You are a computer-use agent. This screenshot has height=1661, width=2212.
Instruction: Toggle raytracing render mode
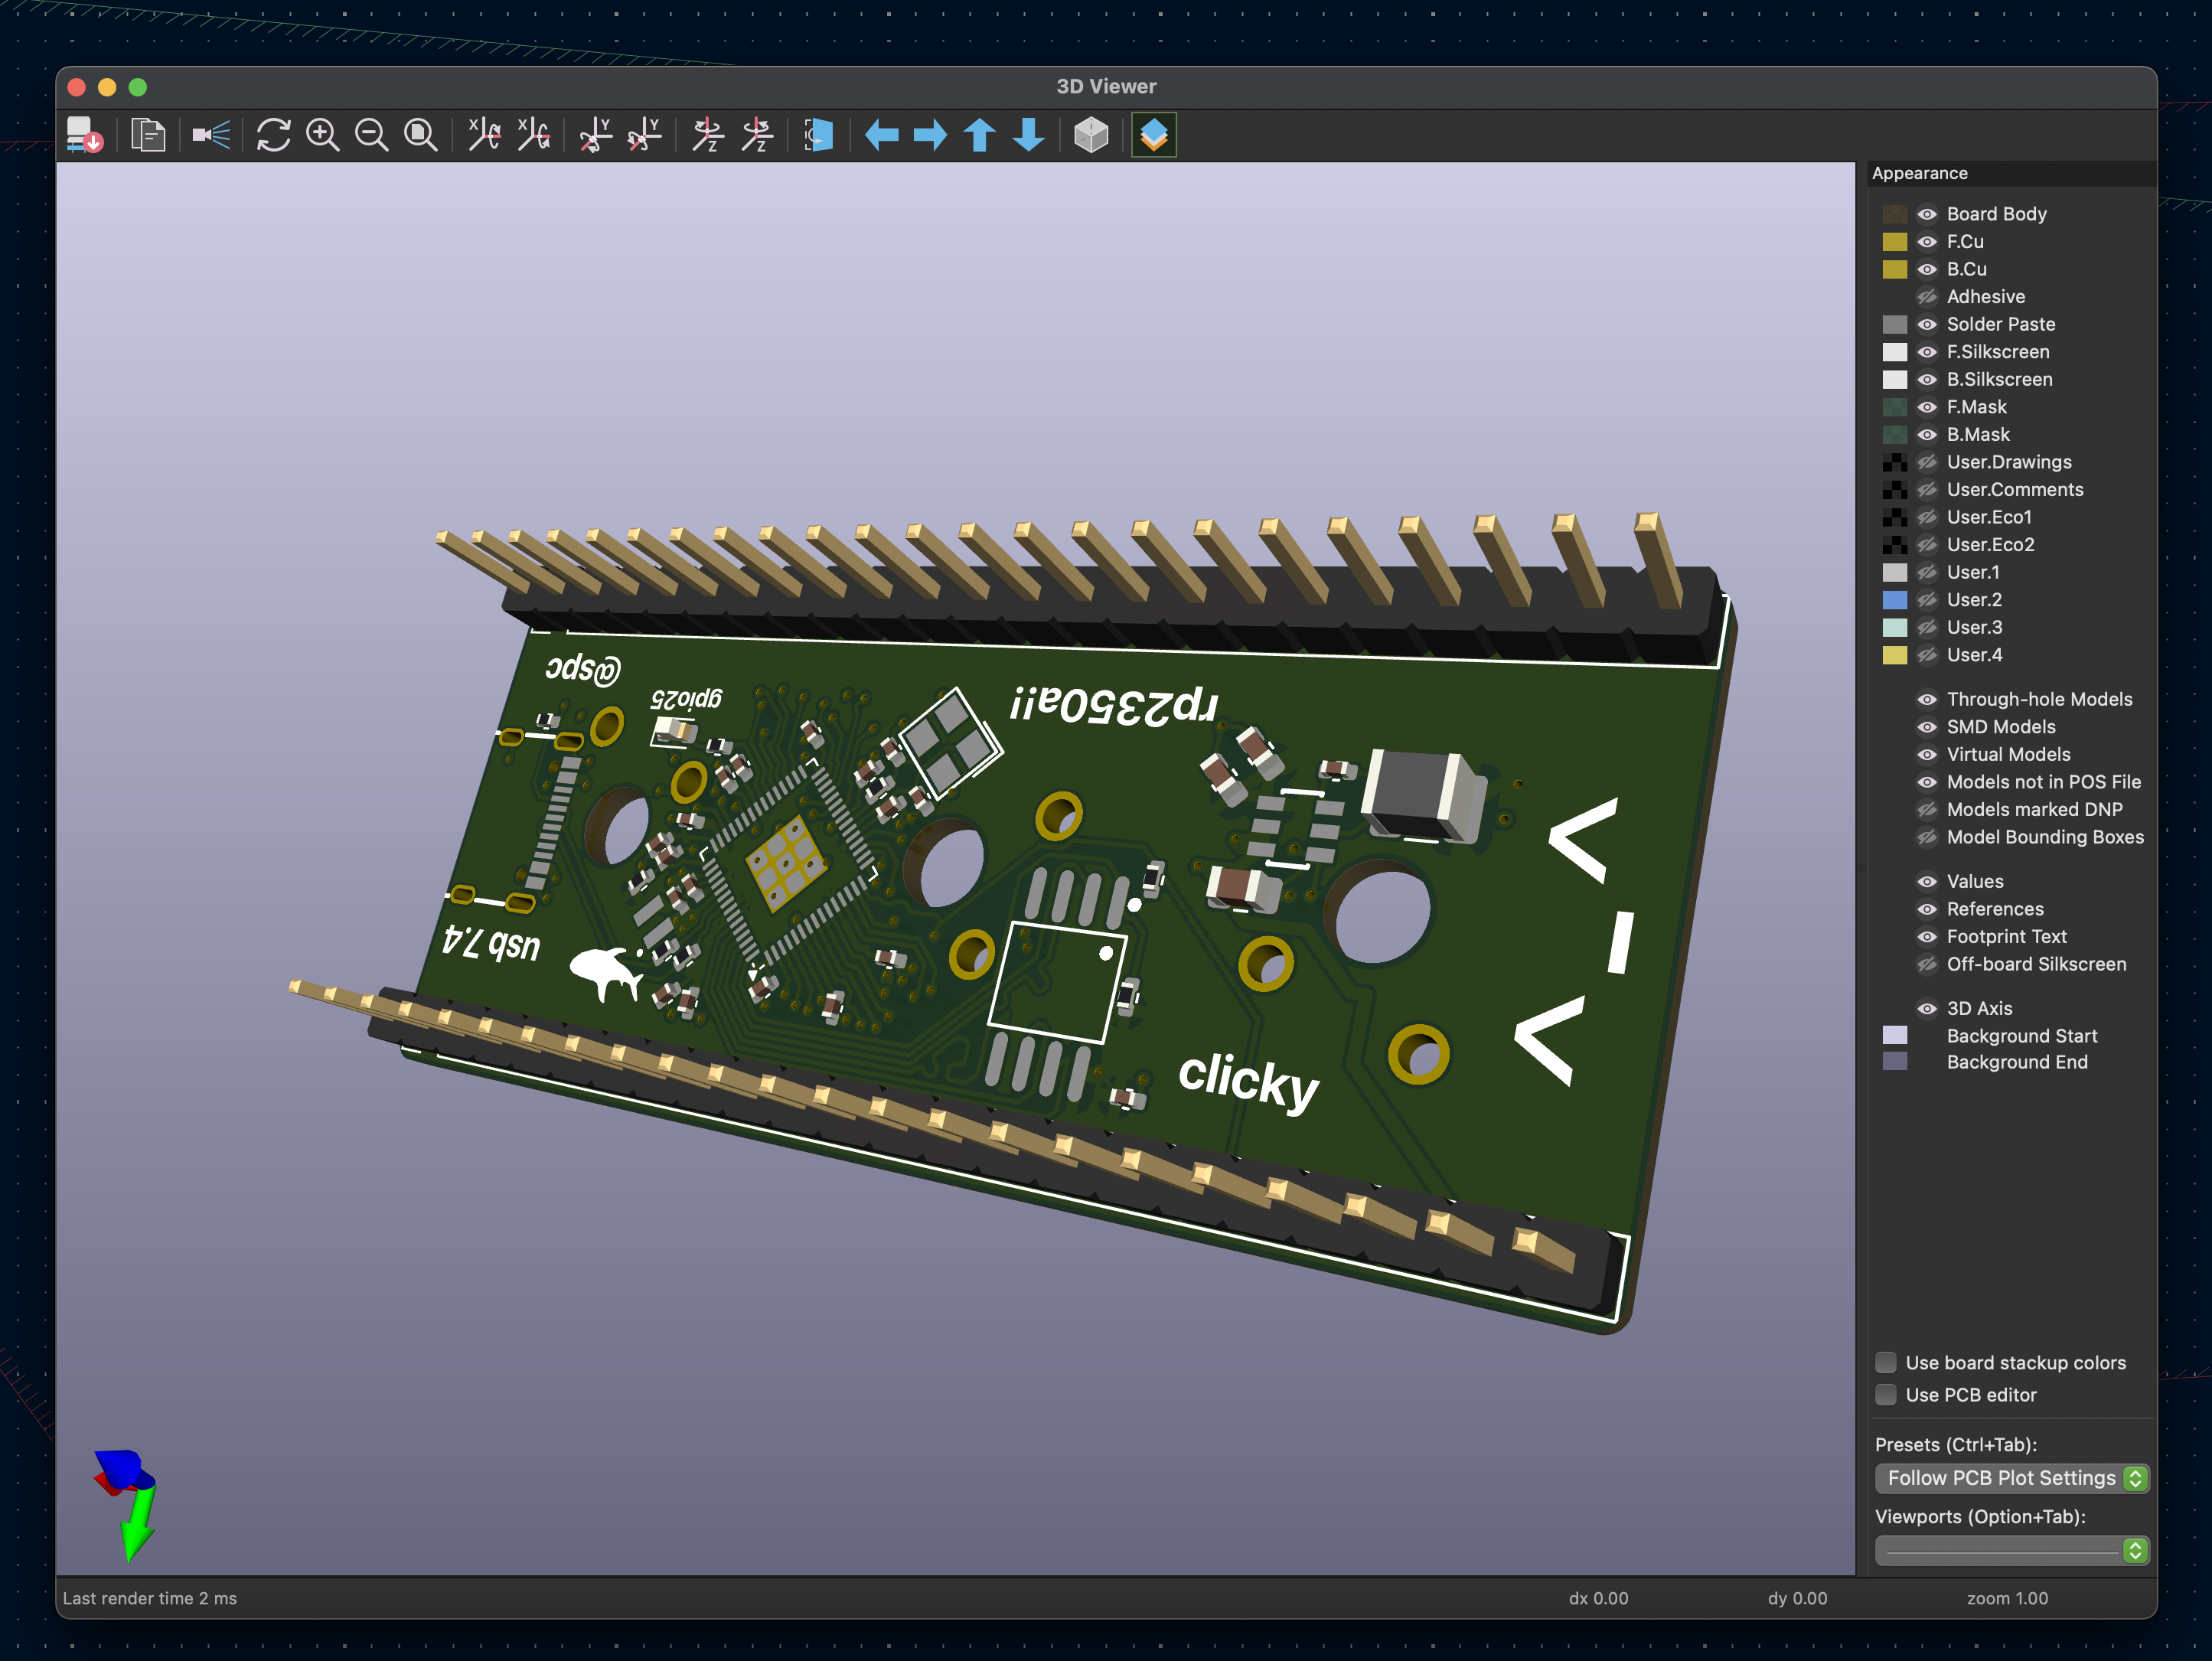pyautogui.click(x=1089, y=135)
